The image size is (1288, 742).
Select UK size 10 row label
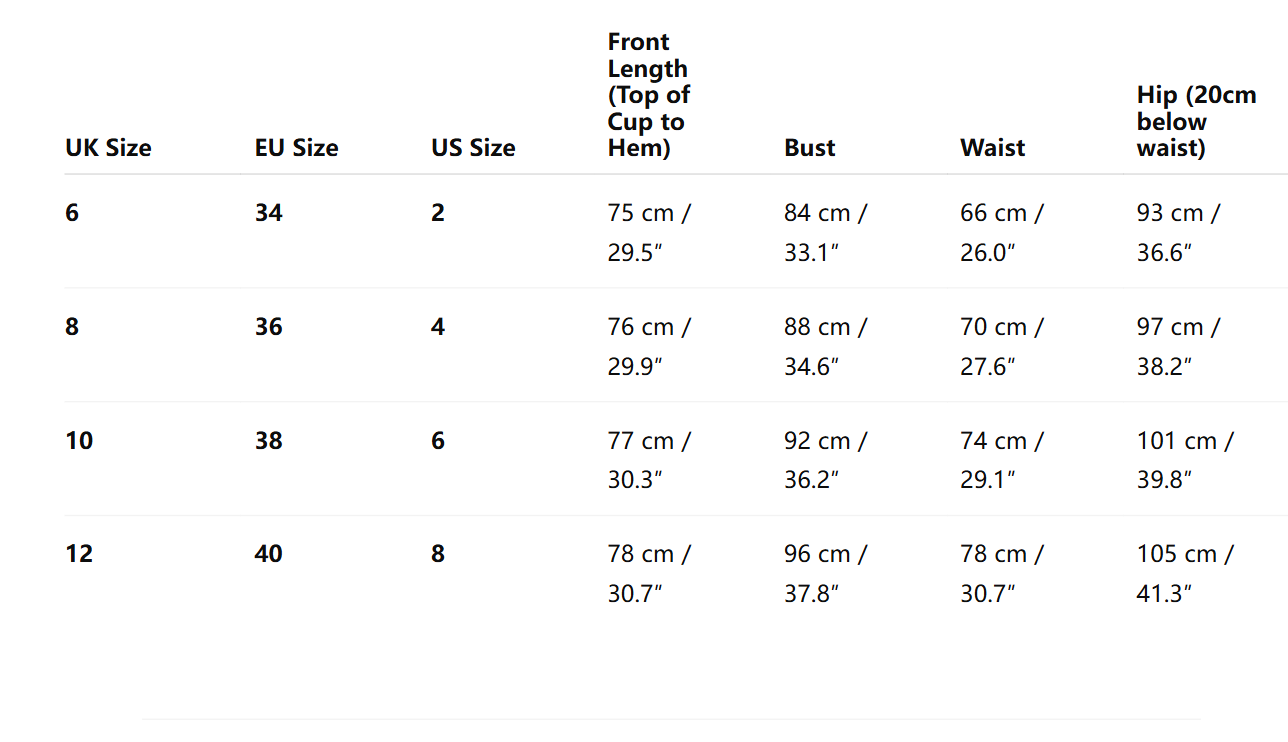pos(79,441)
